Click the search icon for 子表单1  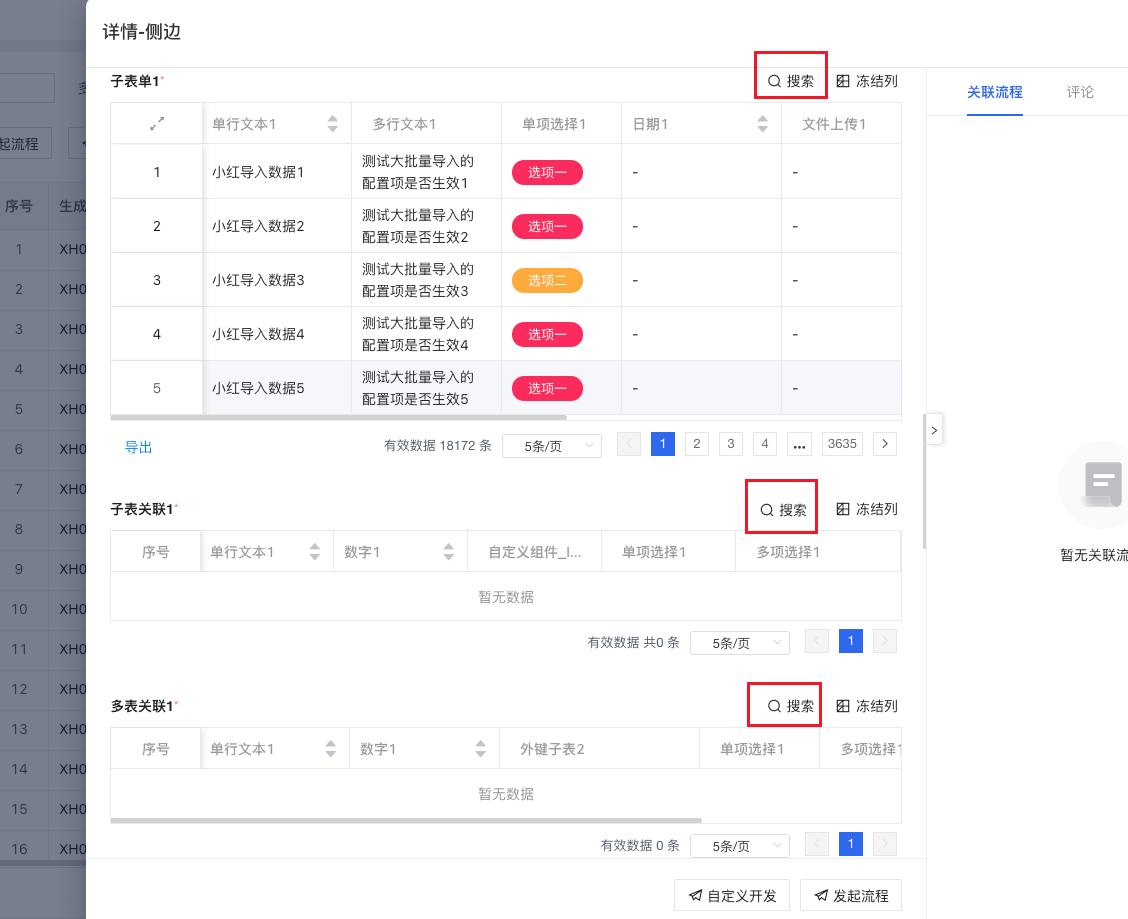[774, 82]
